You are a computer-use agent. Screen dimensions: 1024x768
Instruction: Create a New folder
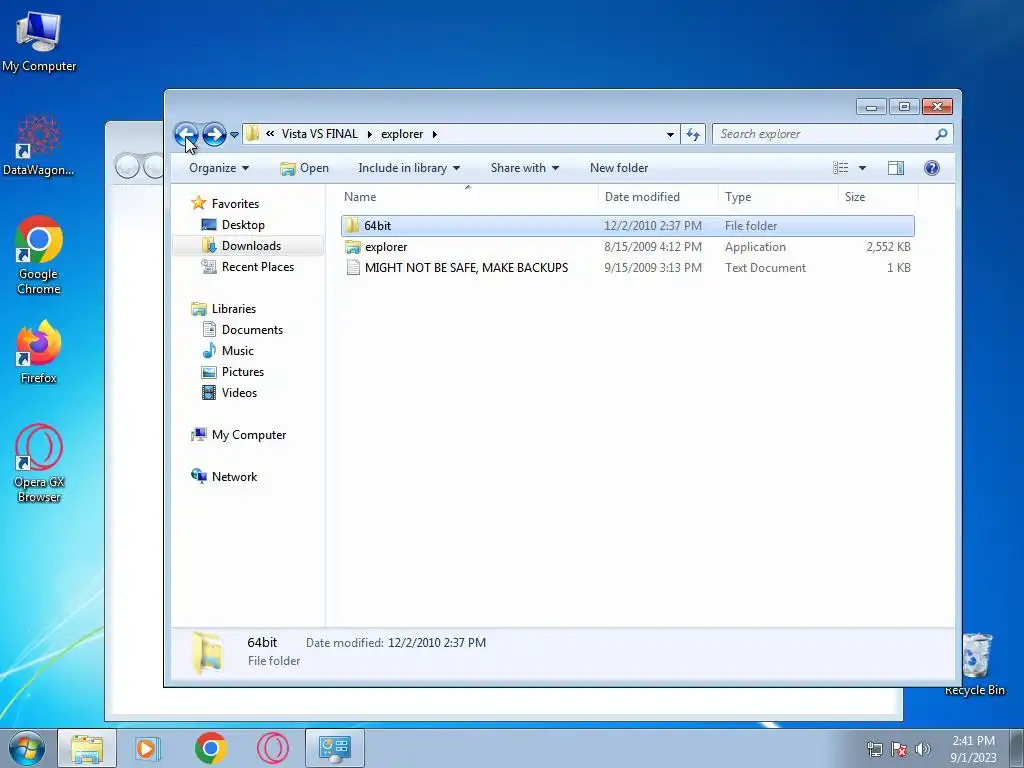pyautogui.click(x=619, y=168)
